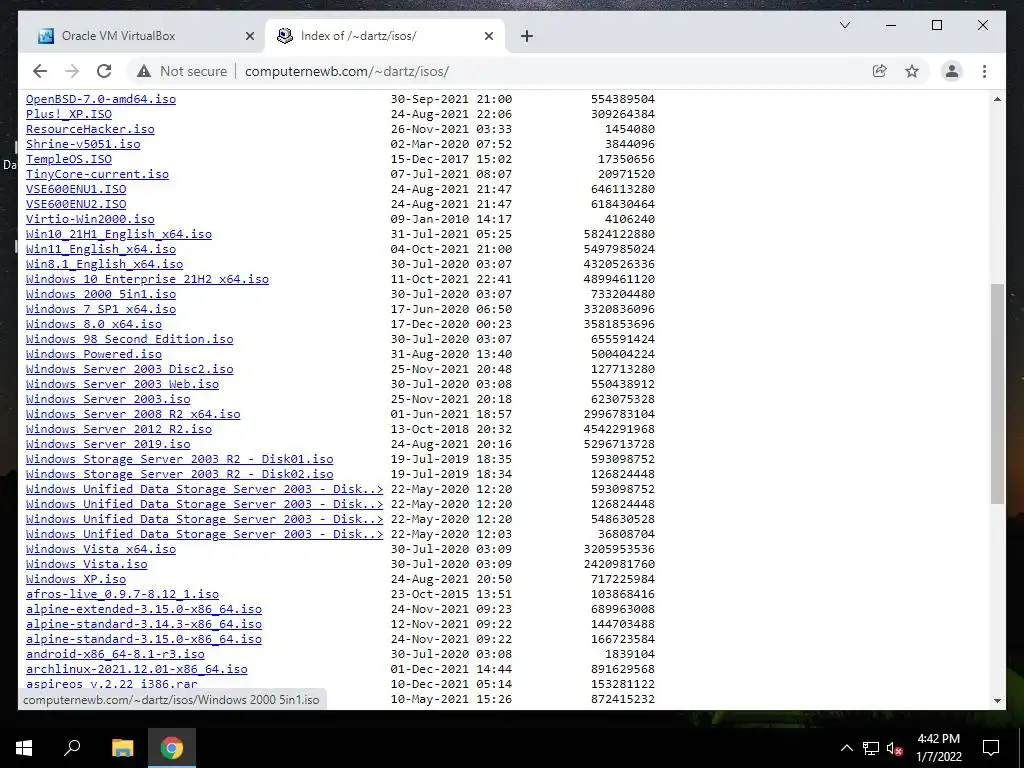The height and width of the screenshot is (768, 1024).
Task: Download TempleOS.ISO
Action: coord(69,159)
